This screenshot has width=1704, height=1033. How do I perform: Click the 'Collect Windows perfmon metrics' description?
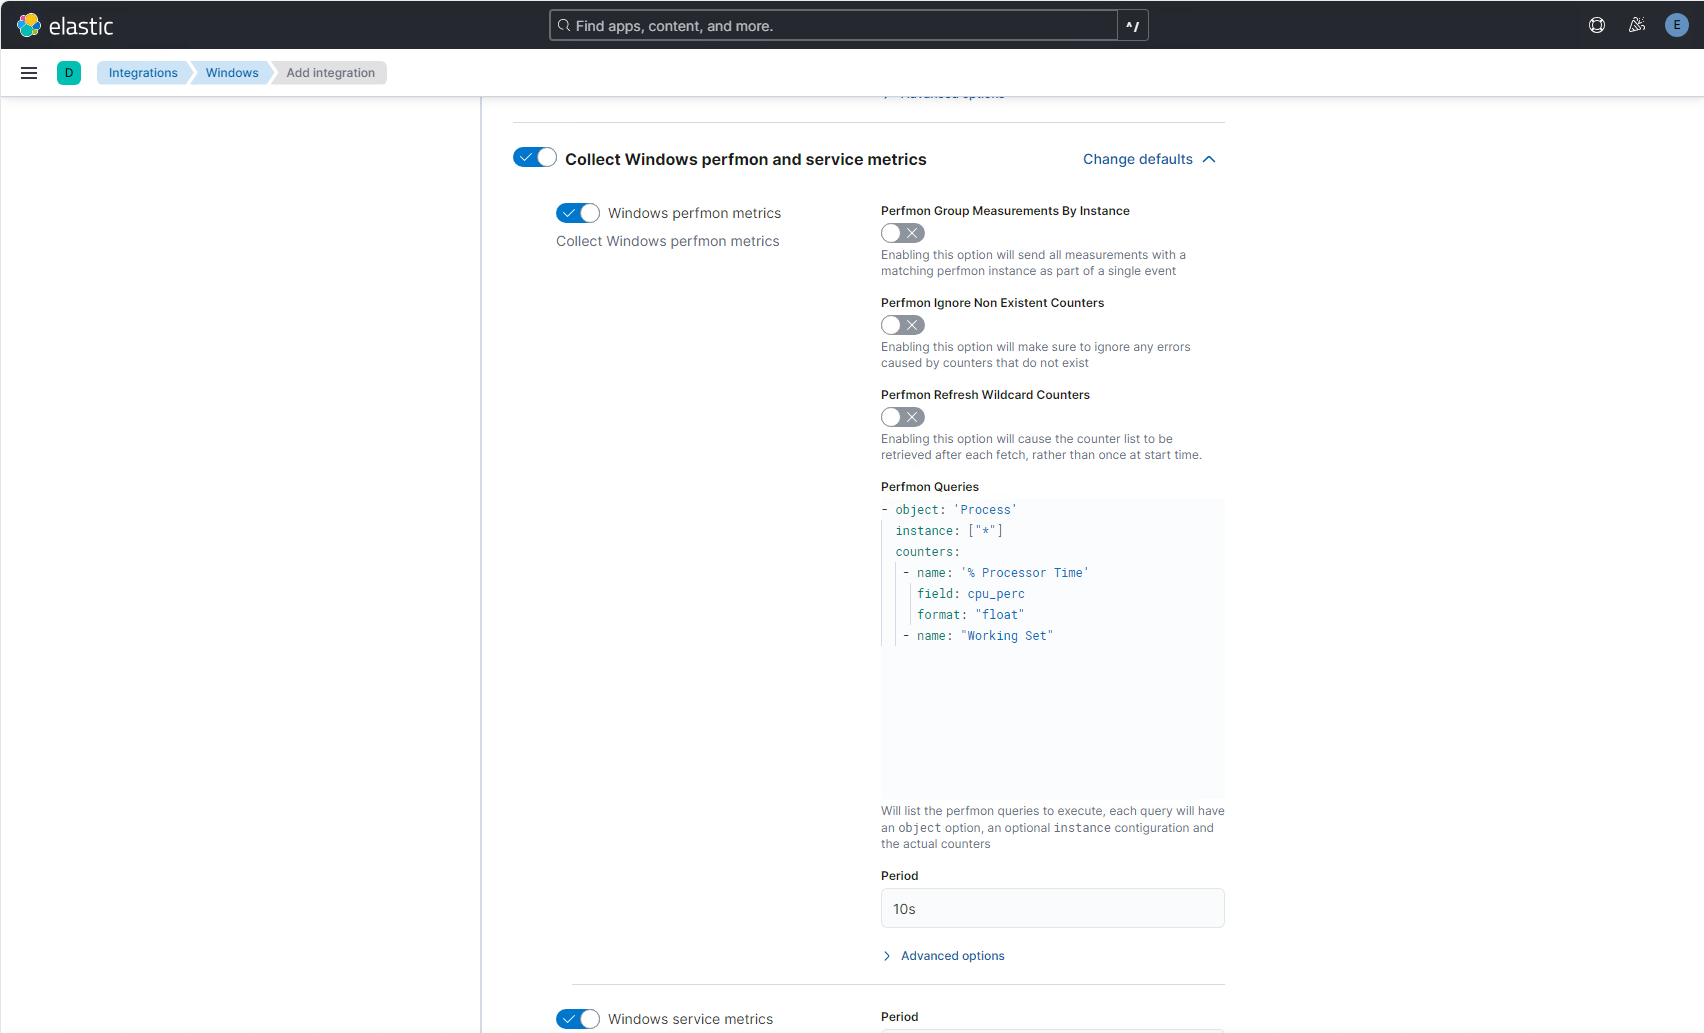pyautogui.click(x=668, y=241)
